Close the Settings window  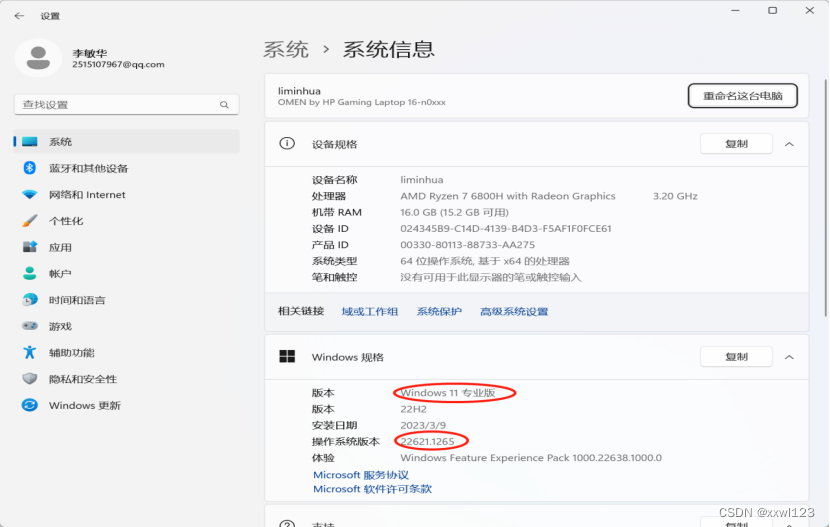[810, 10]
